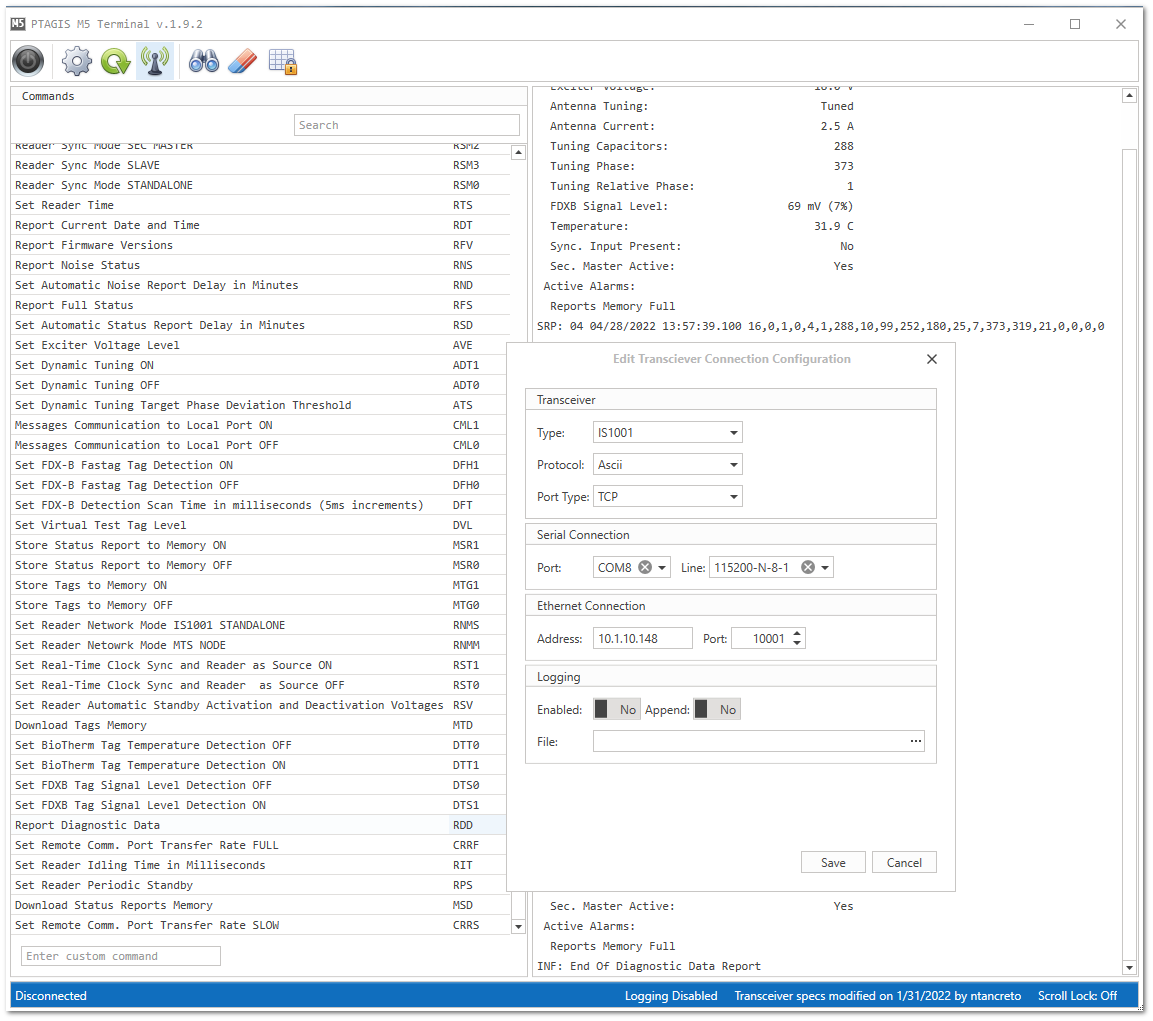This screenshot has width=1153, height=1021.
Task: Select Set BioTherm Tag Temperature Detection OFF
Action: click(259, 745)
